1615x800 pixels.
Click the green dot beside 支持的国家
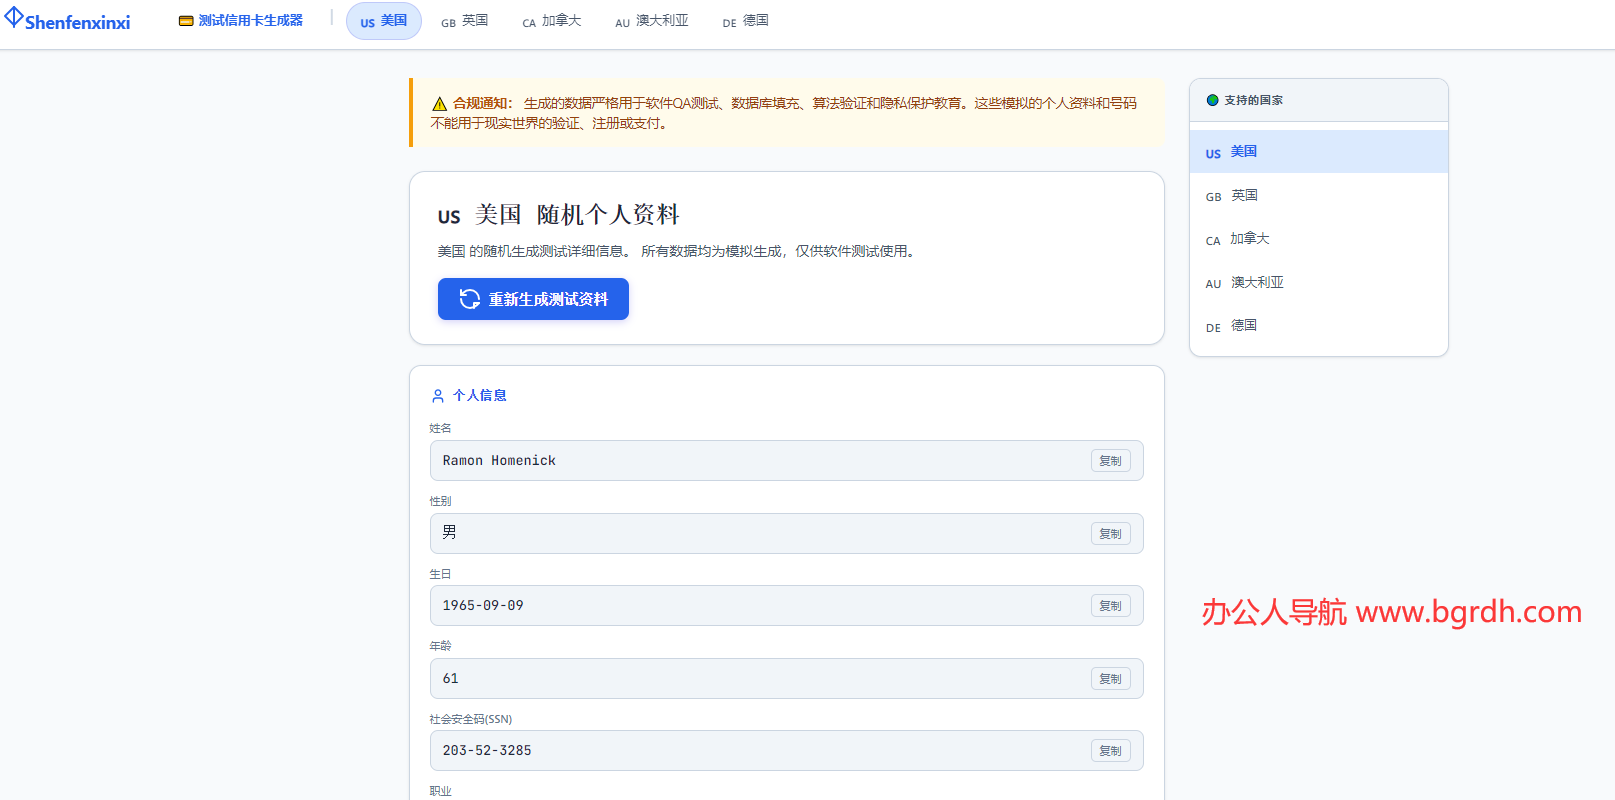[1213, 100]
